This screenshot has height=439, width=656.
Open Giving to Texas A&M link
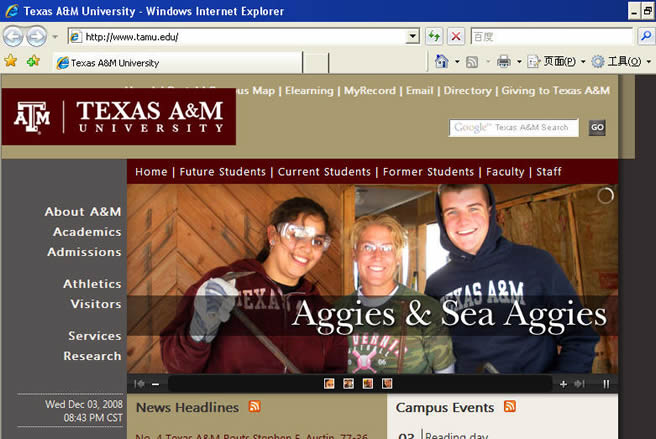(x=556, y=90)
